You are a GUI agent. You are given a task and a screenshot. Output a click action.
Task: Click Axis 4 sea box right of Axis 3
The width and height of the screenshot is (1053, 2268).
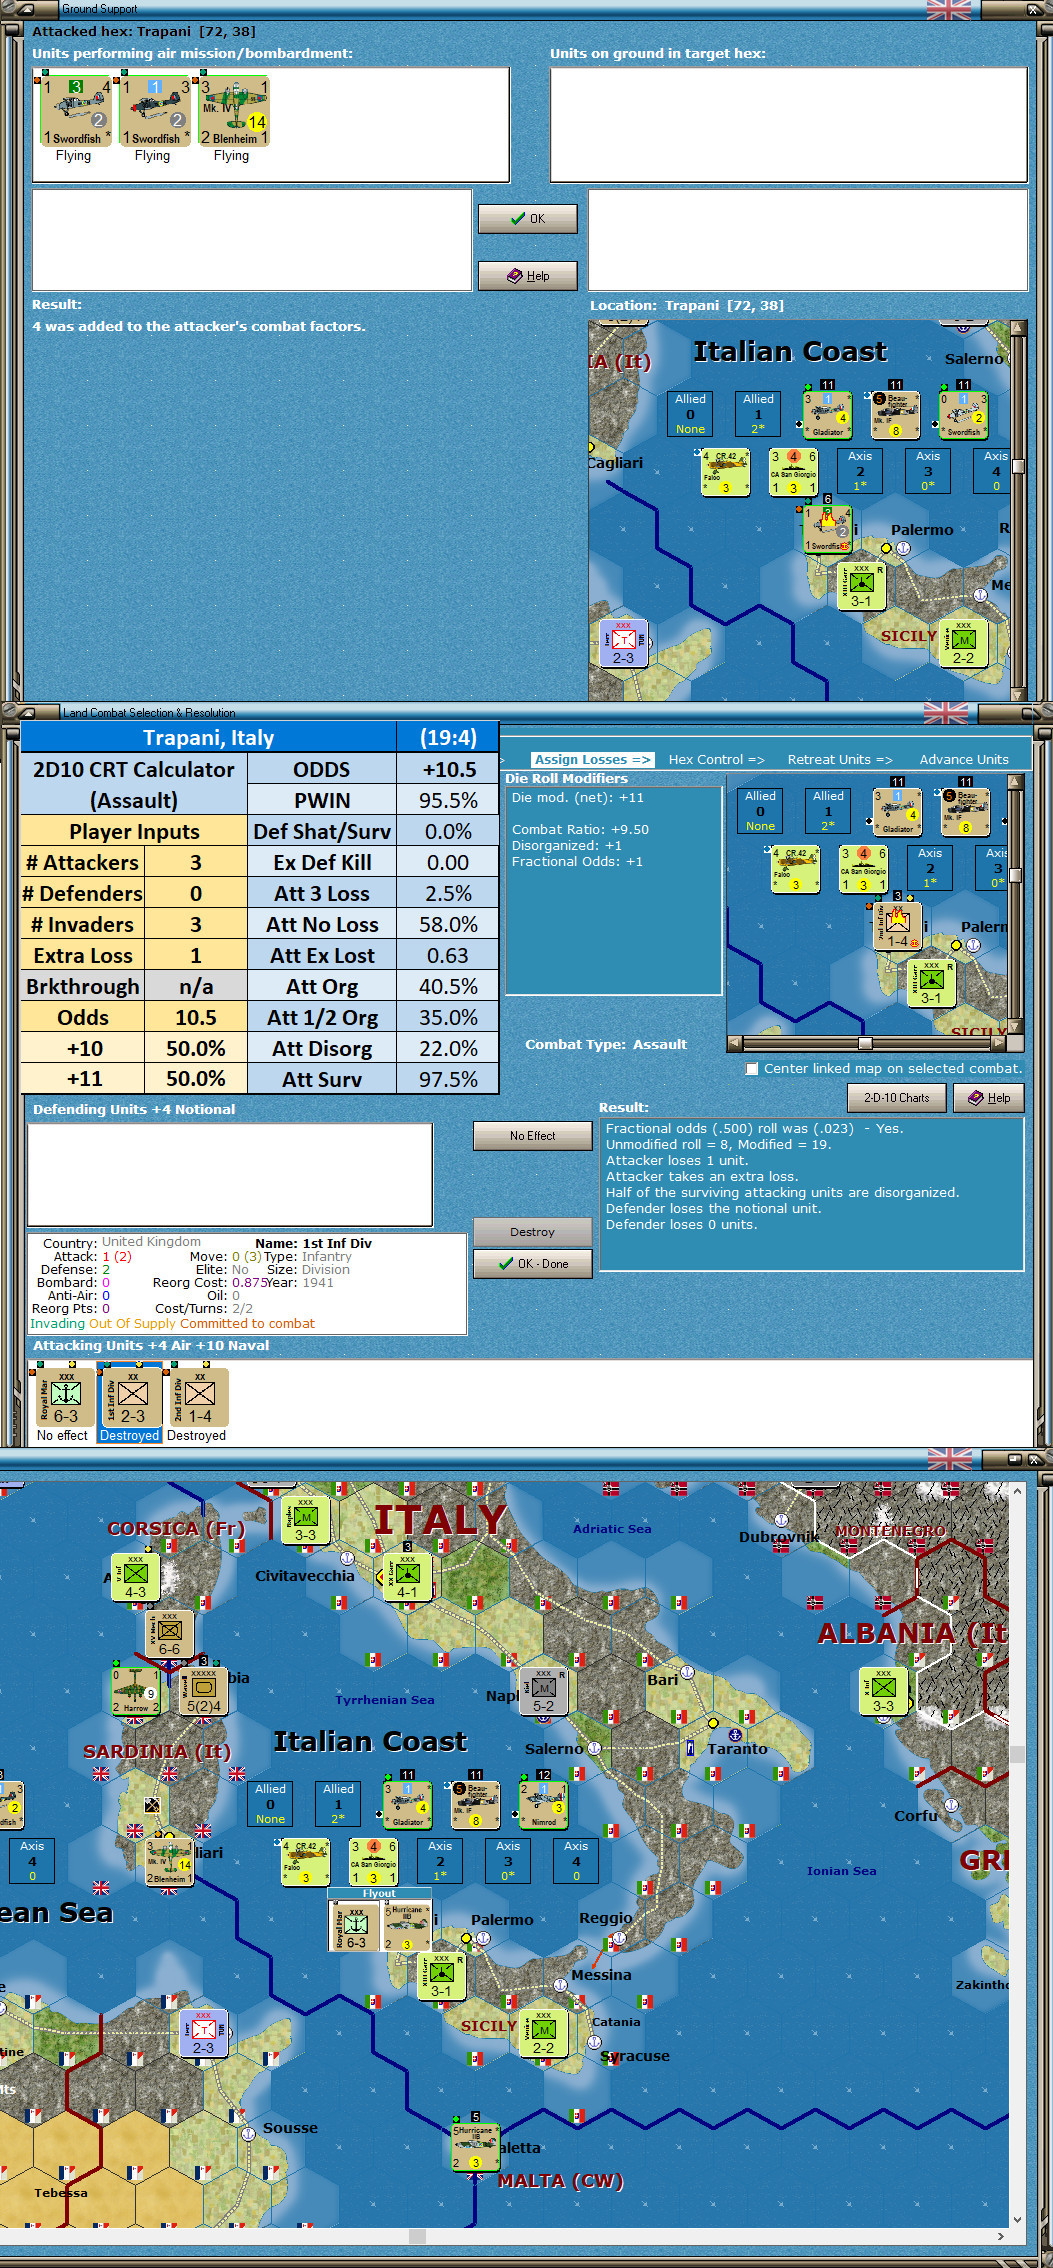coord(576,1861)
